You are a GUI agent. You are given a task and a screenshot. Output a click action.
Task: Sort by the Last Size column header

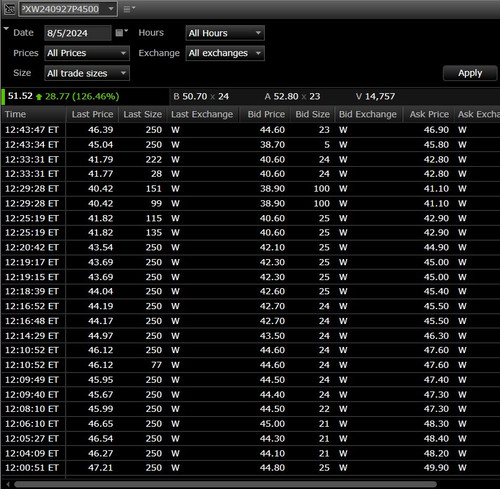pyautogui.click(x=142, y=114)
